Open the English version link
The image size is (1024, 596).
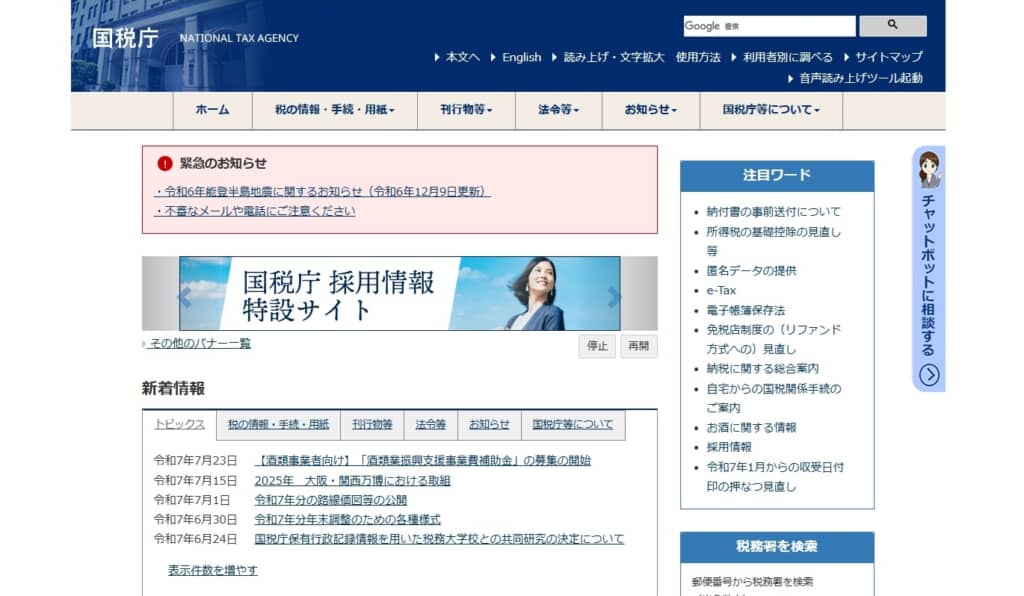(521, 57)
